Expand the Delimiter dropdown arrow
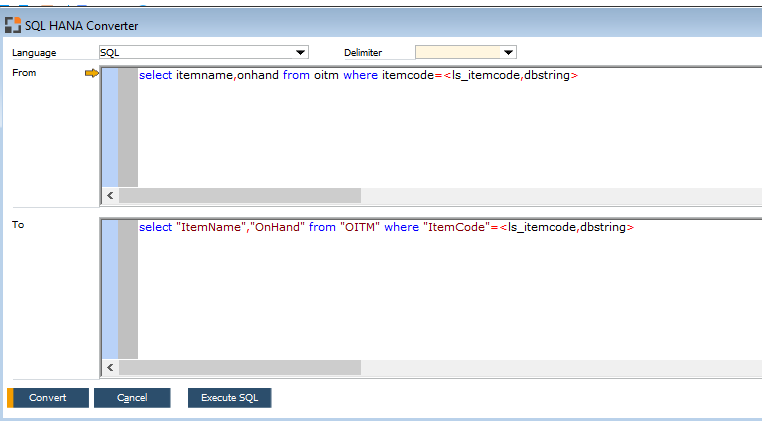 [508, 53]
